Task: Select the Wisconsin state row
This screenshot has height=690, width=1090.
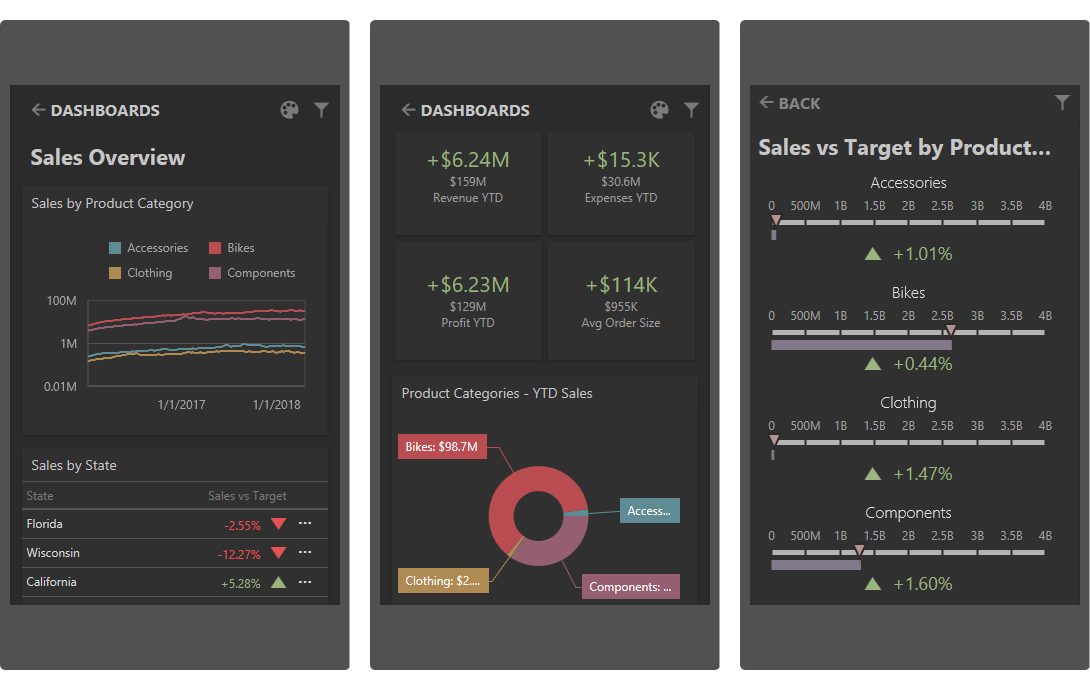Action: click(x=174, y=553)
